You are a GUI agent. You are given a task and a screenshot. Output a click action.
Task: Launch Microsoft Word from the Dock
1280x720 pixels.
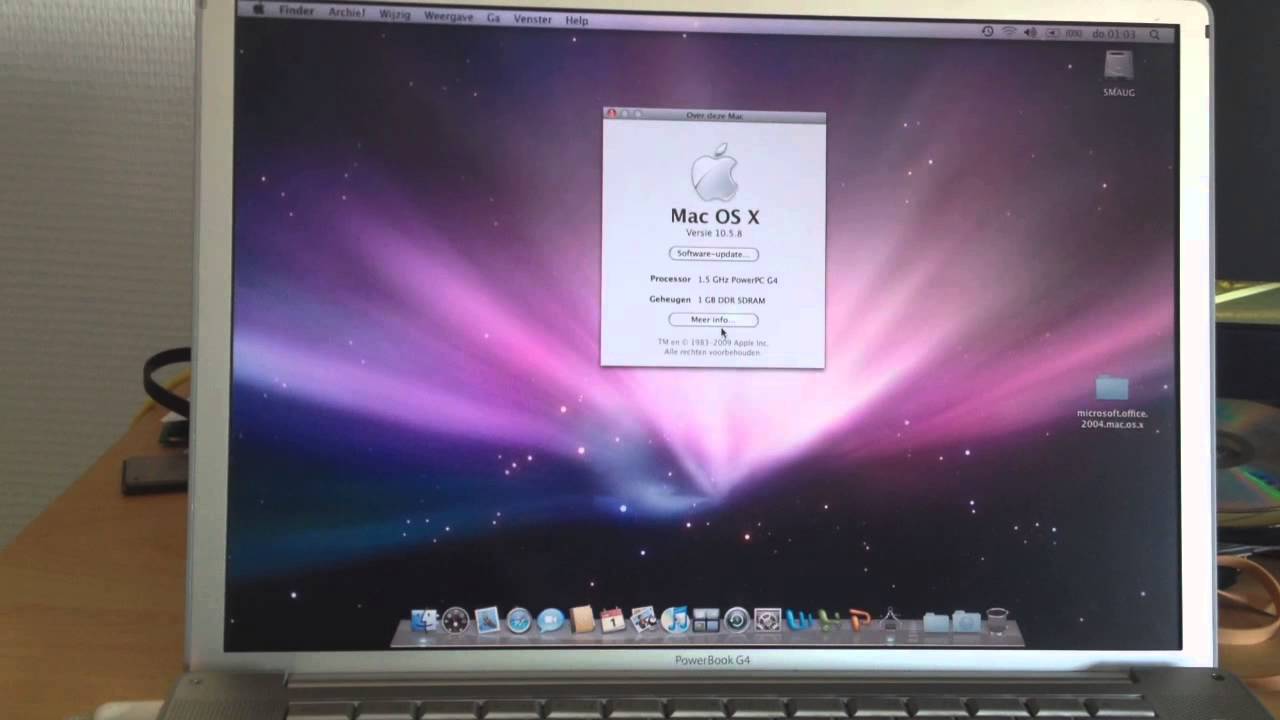tap(800, 621)
